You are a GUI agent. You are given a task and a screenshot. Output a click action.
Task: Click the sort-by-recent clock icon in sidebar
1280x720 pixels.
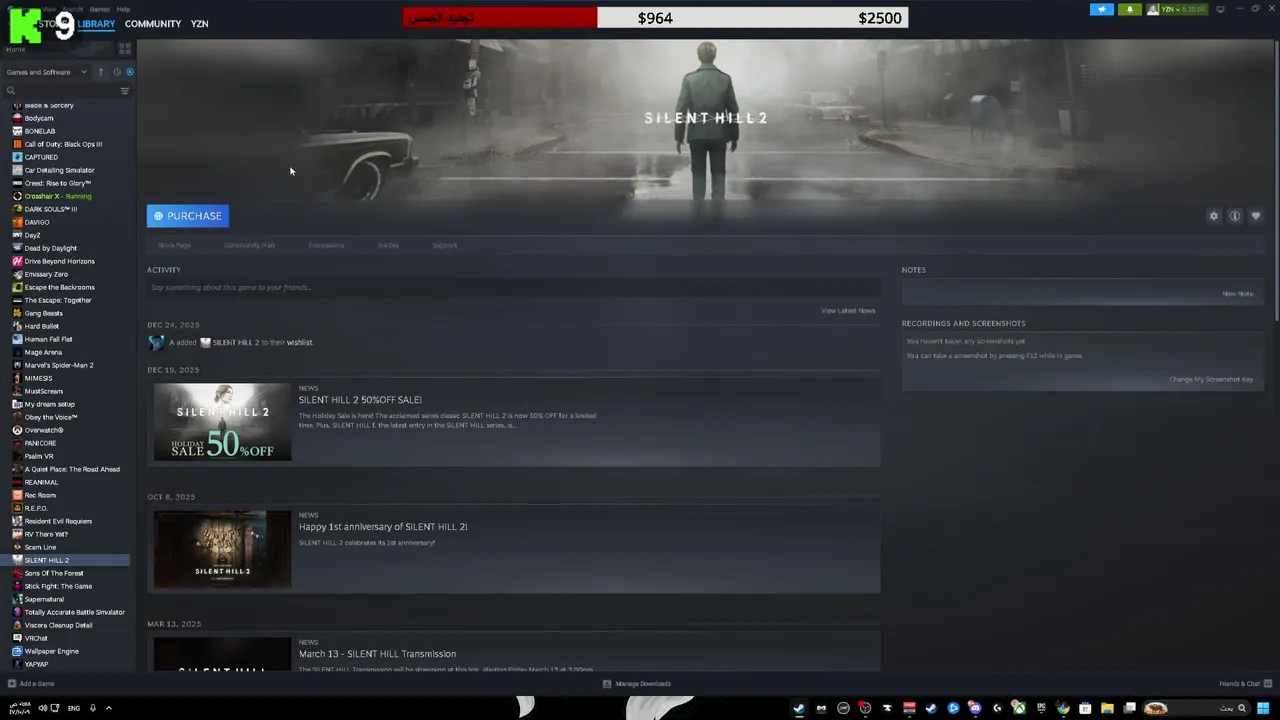point(116,72)
